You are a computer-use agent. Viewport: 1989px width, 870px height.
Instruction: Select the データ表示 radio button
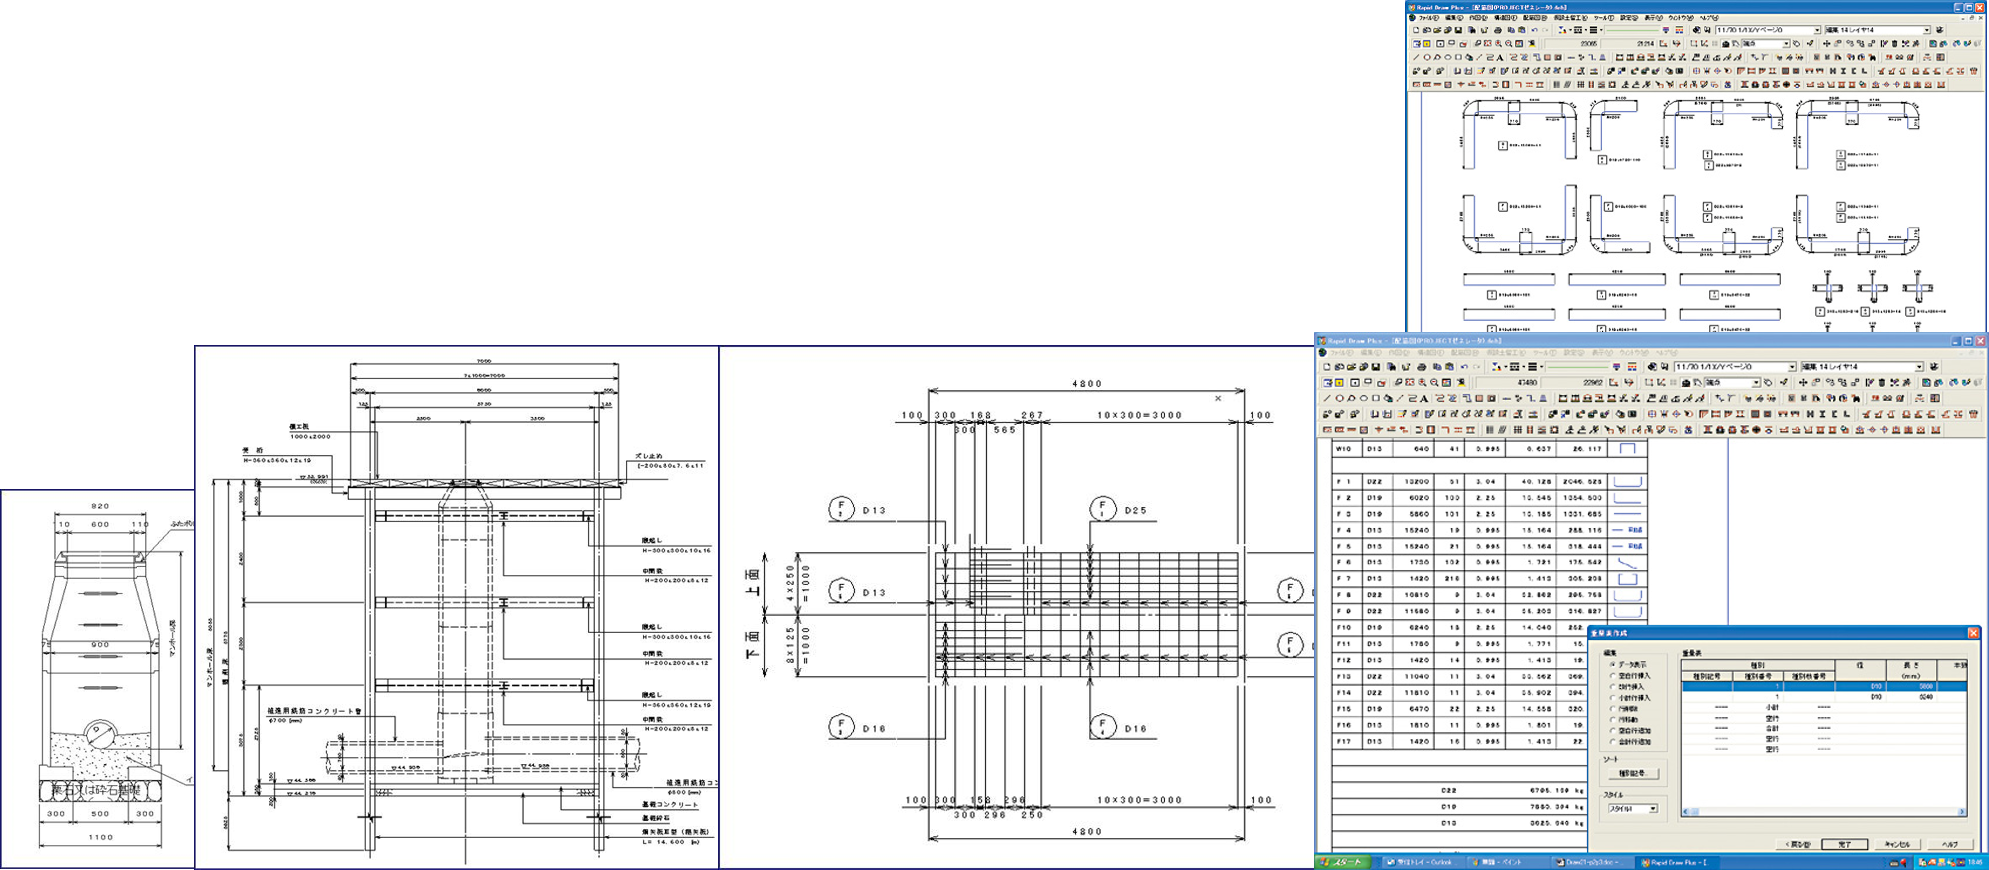[x=1612, y=665]
